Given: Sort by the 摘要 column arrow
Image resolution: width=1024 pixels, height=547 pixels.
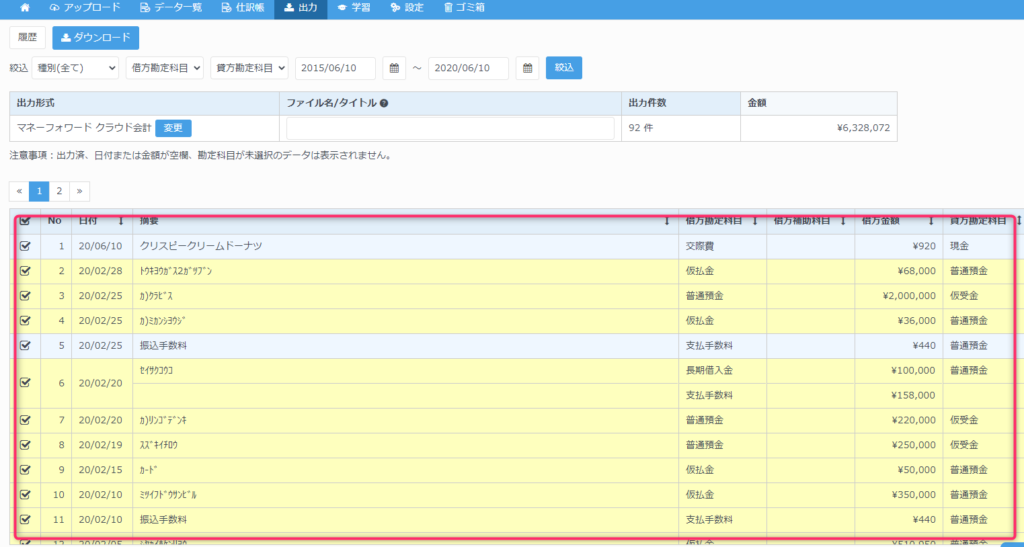Looking at the screenshot, I should [667, 221].
